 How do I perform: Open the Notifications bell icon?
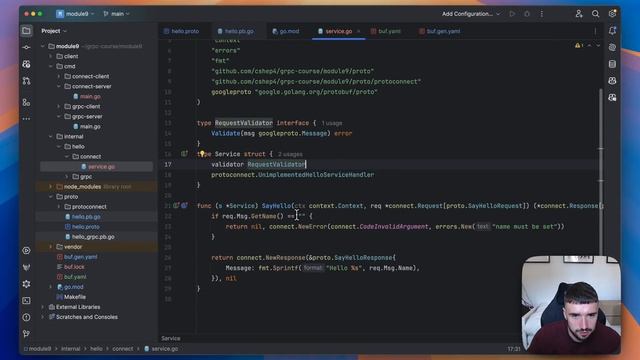[x=612, y=31]
